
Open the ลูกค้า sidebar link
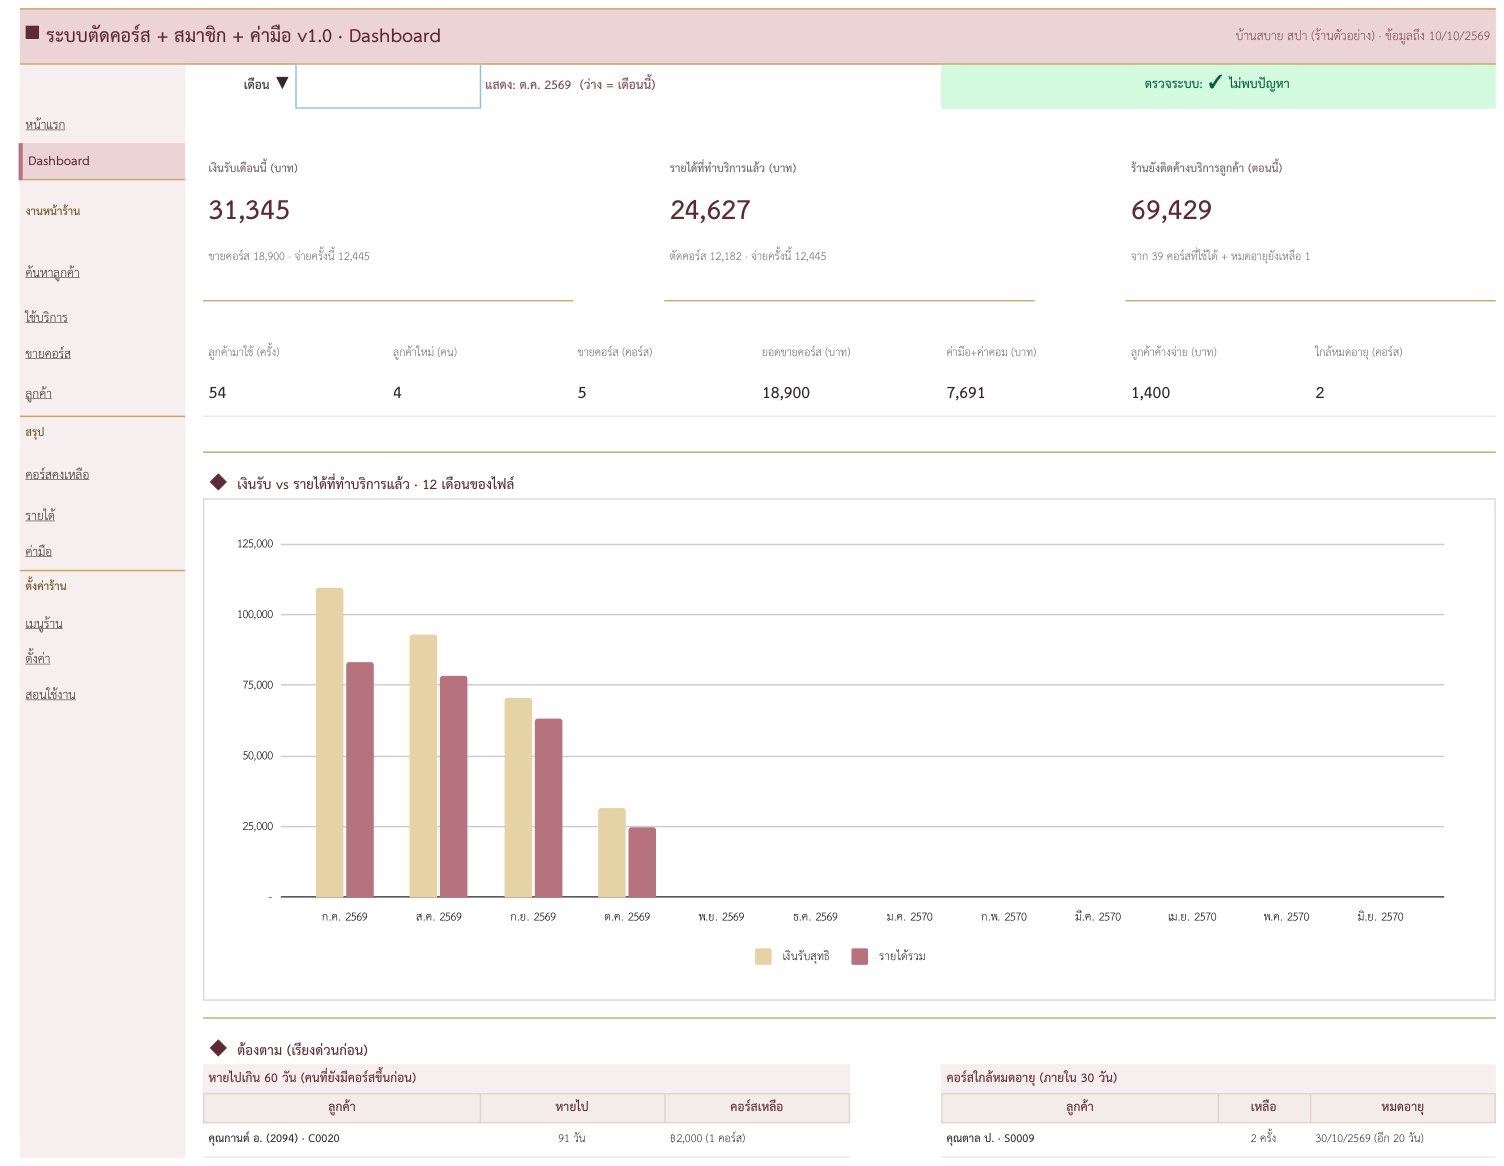coord(38,394)
